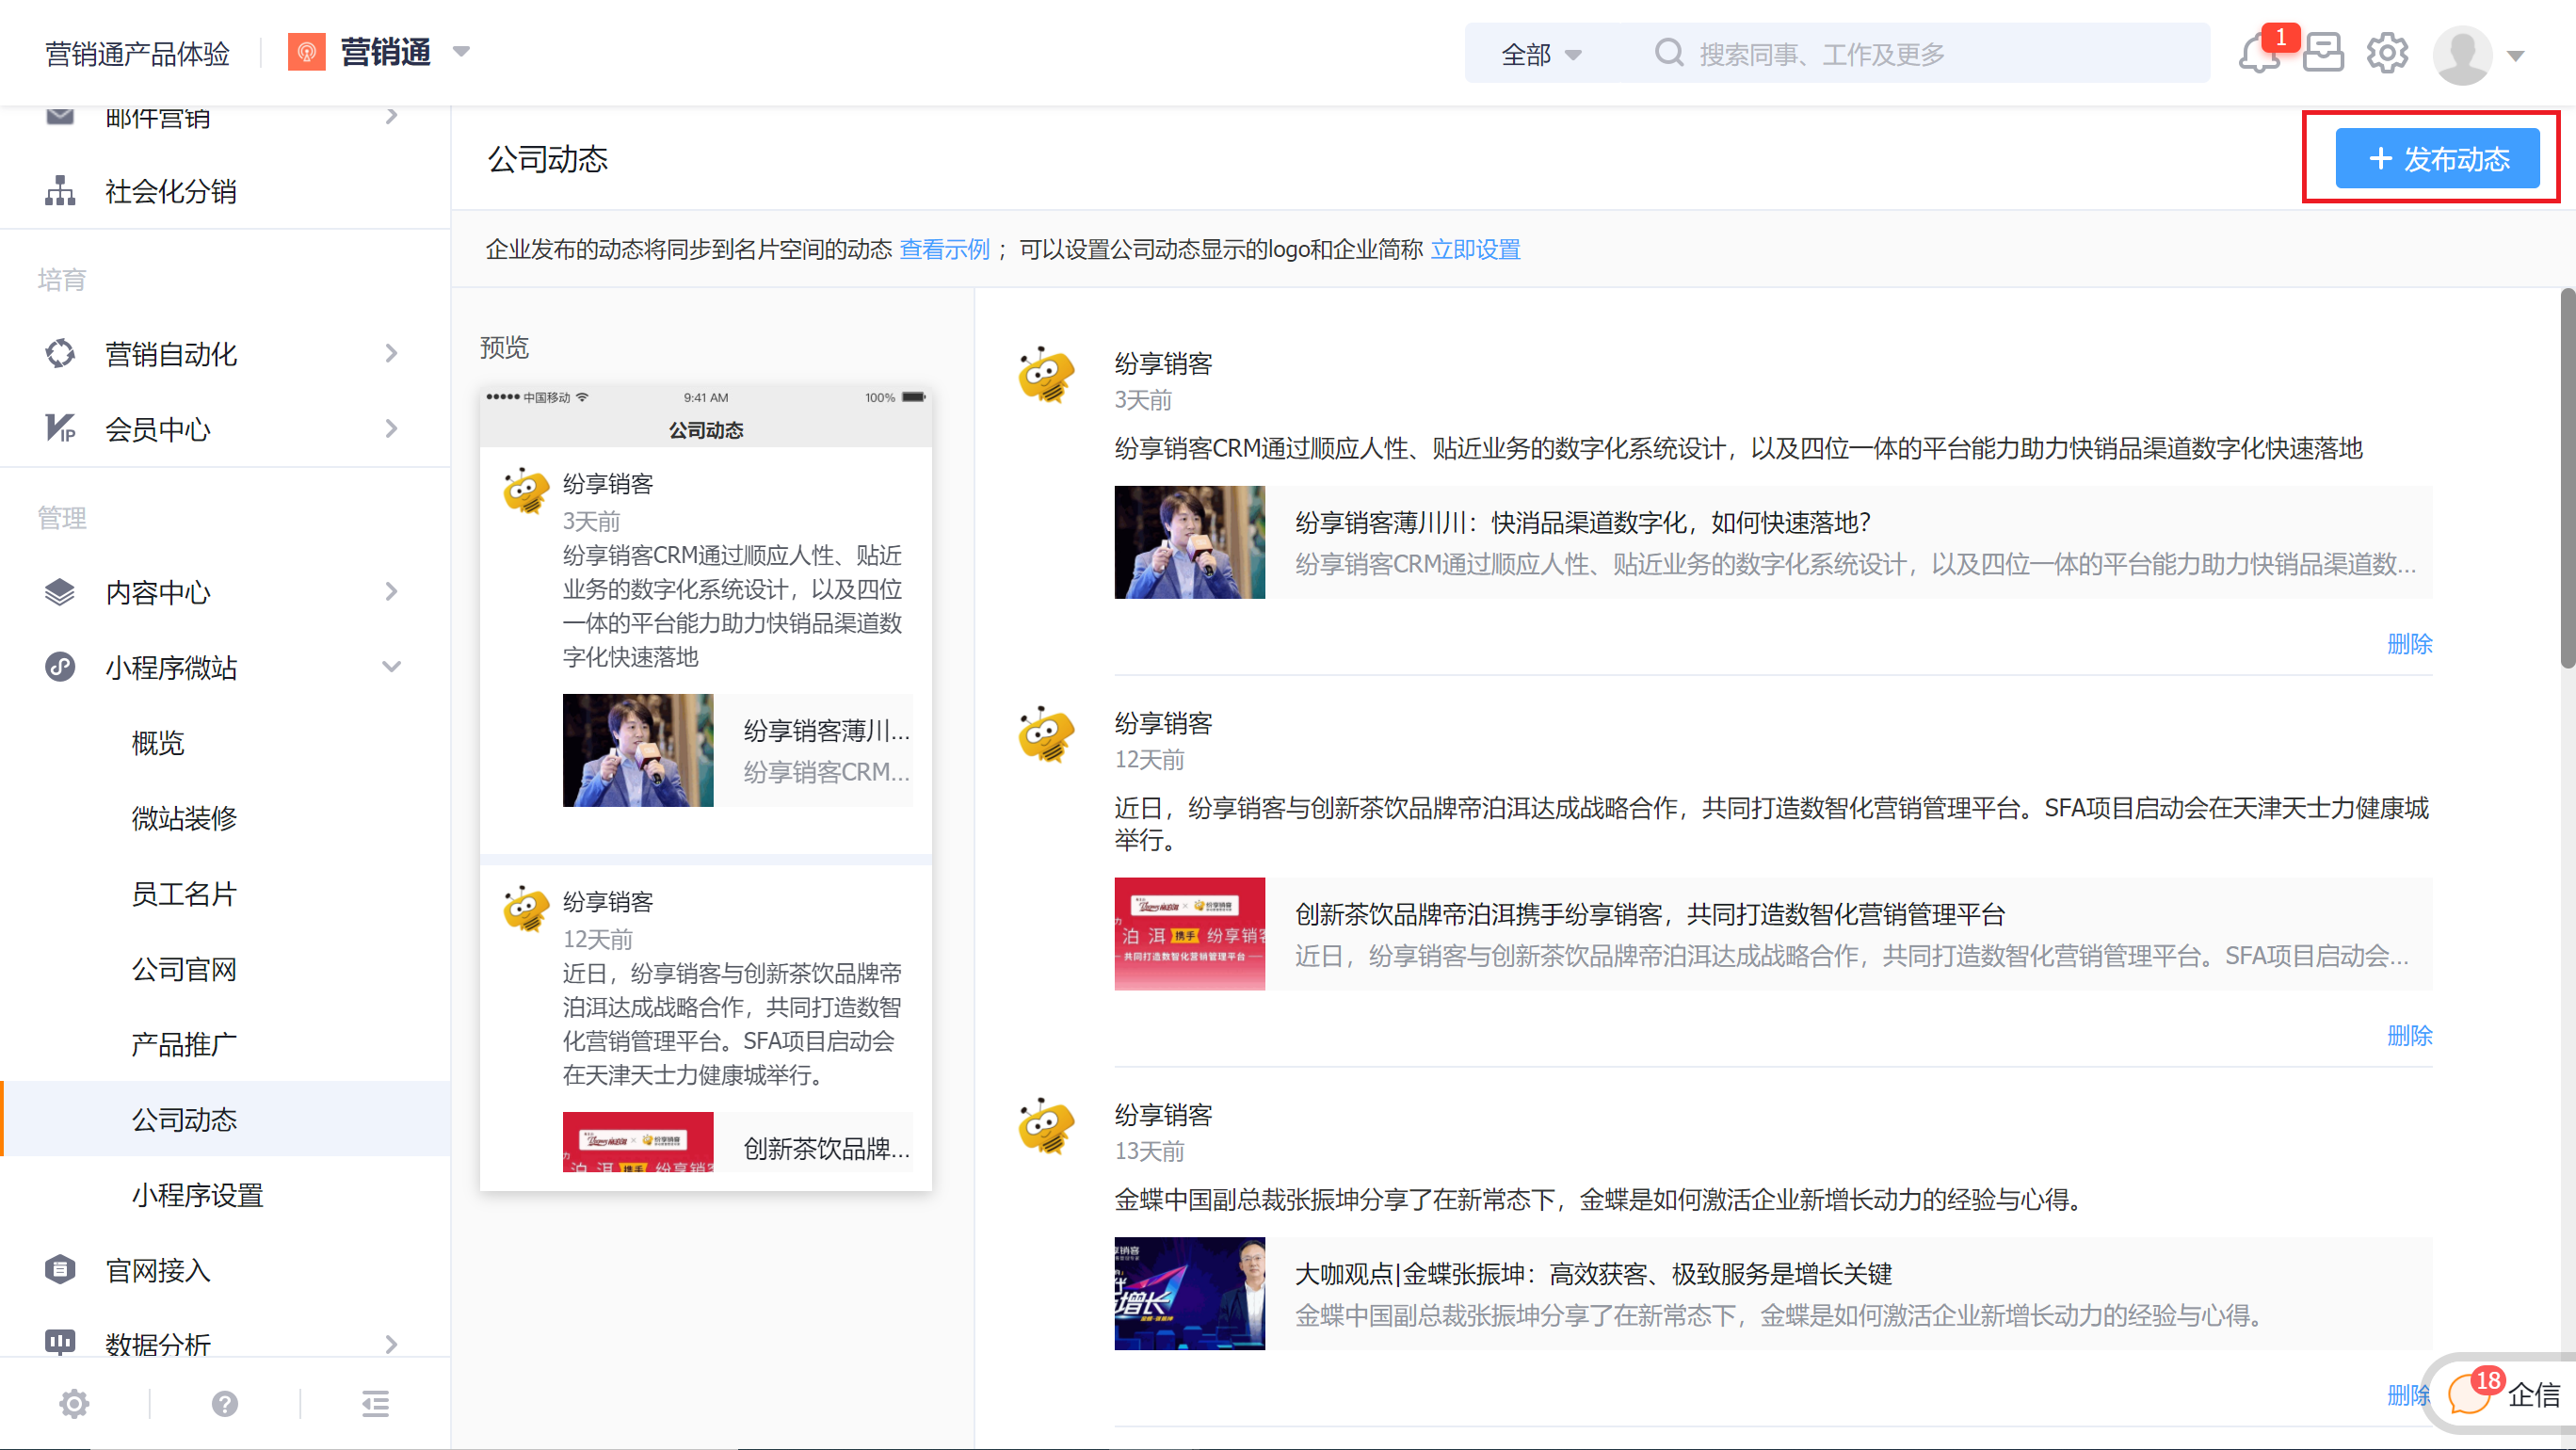Click the 查看示例 link
The width and height of the screenshot is (2576, 1450).
click(x=944, y=249)
